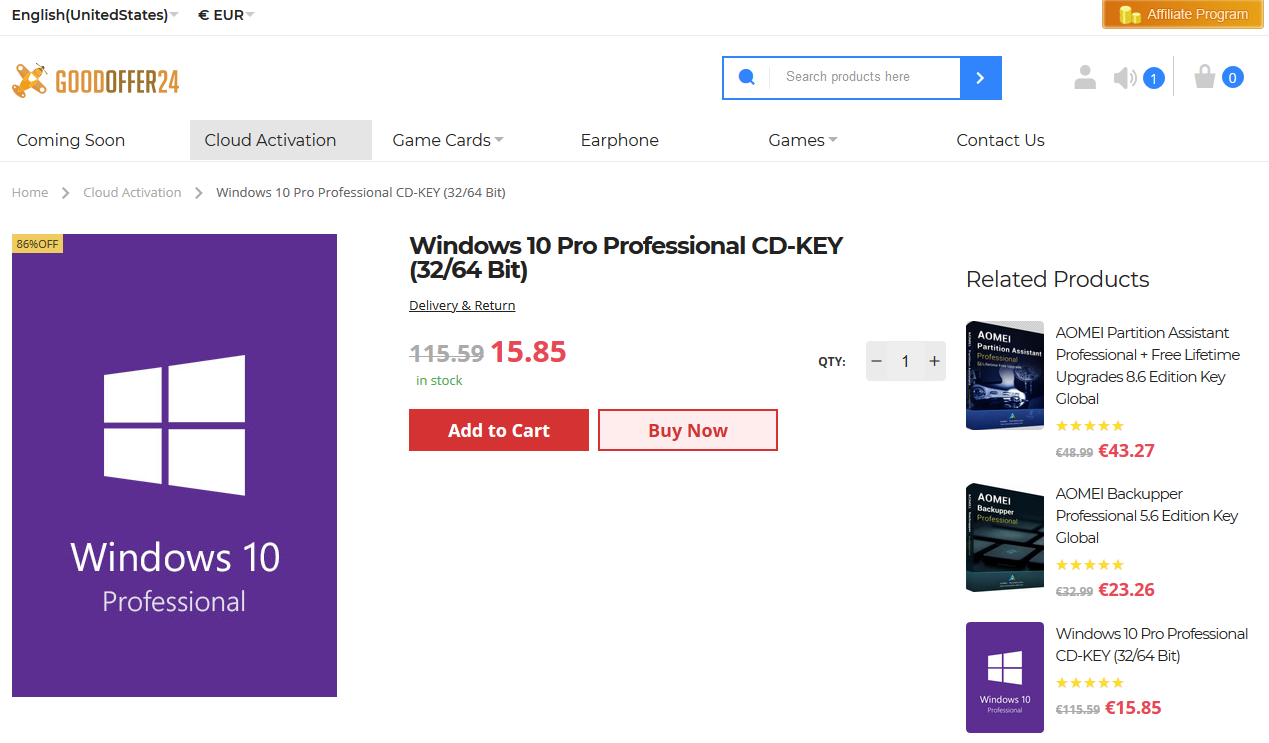Open the announcements speaker icon
This screenshot has height=743, width=1269.
coord(1125,78)
